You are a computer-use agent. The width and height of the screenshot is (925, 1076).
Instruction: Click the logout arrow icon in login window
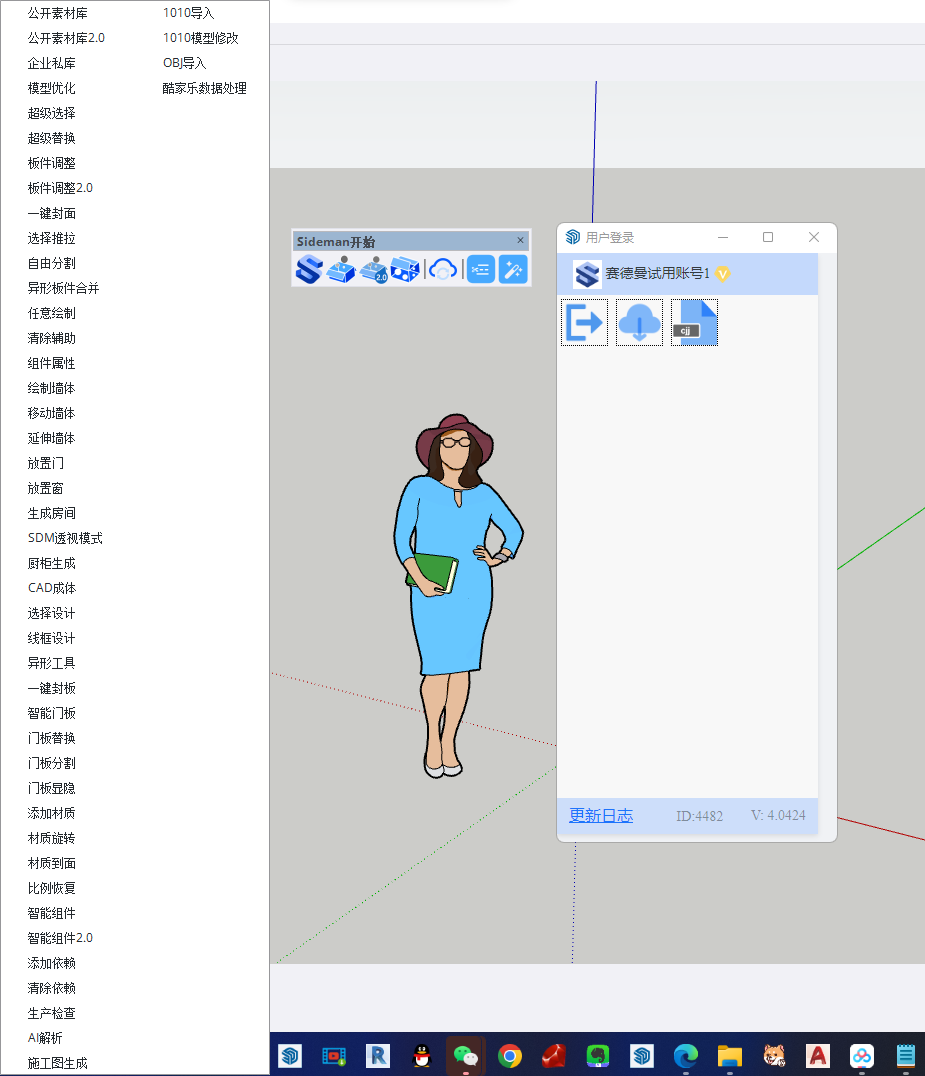pyautogui.click(x=584, y=322)
